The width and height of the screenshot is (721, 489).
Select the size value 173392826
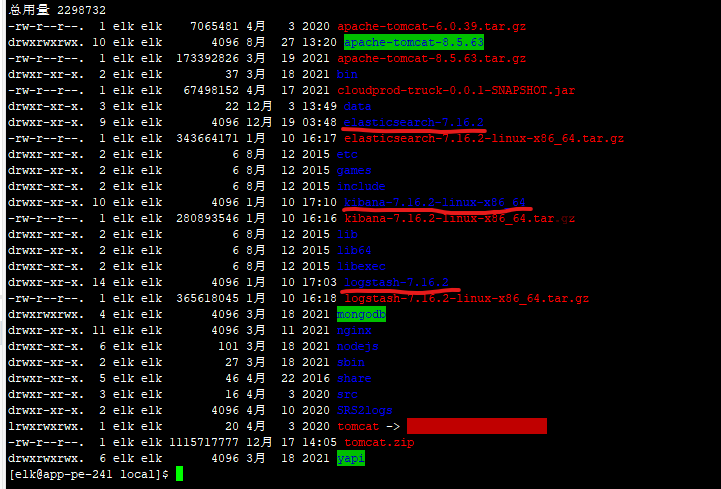[207, 58]
